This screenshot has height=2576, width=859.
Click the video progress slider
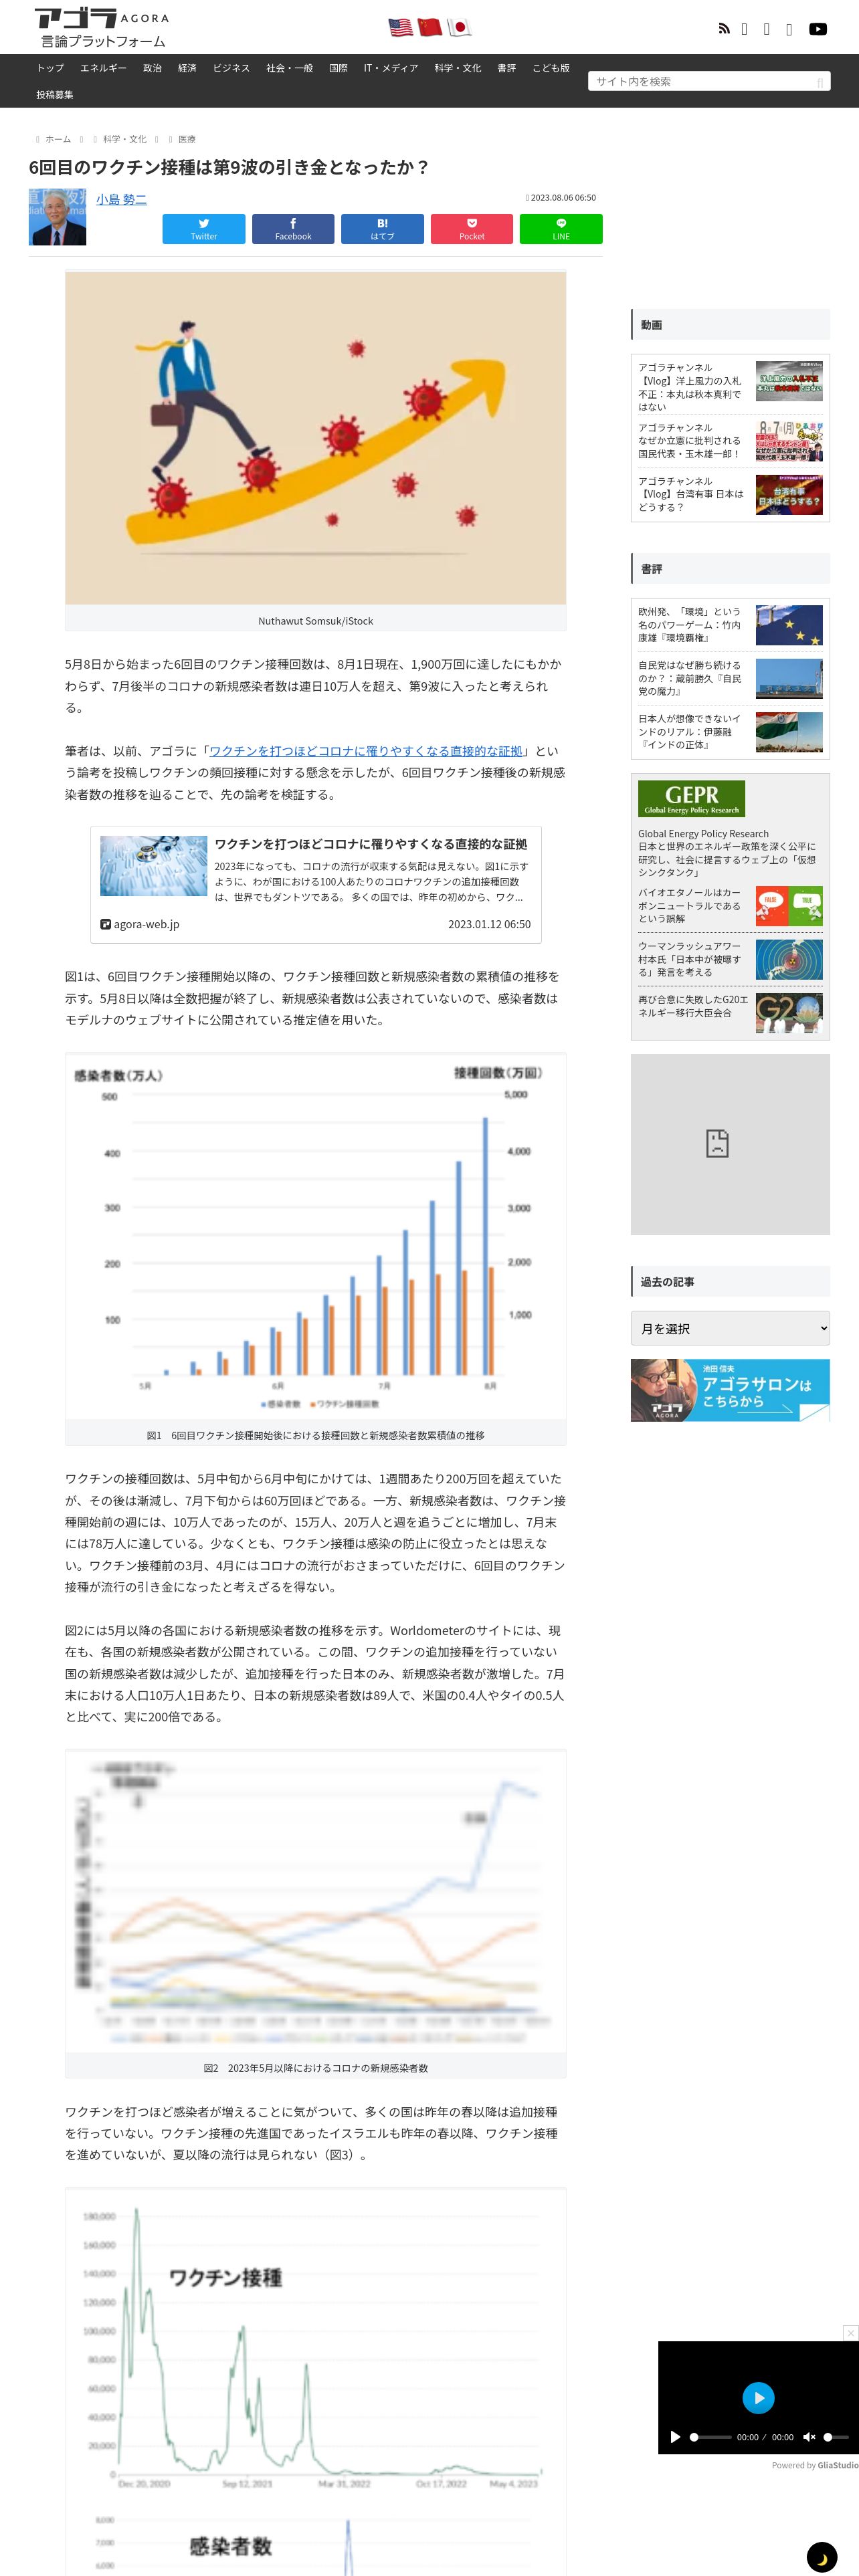point(711,2437)
